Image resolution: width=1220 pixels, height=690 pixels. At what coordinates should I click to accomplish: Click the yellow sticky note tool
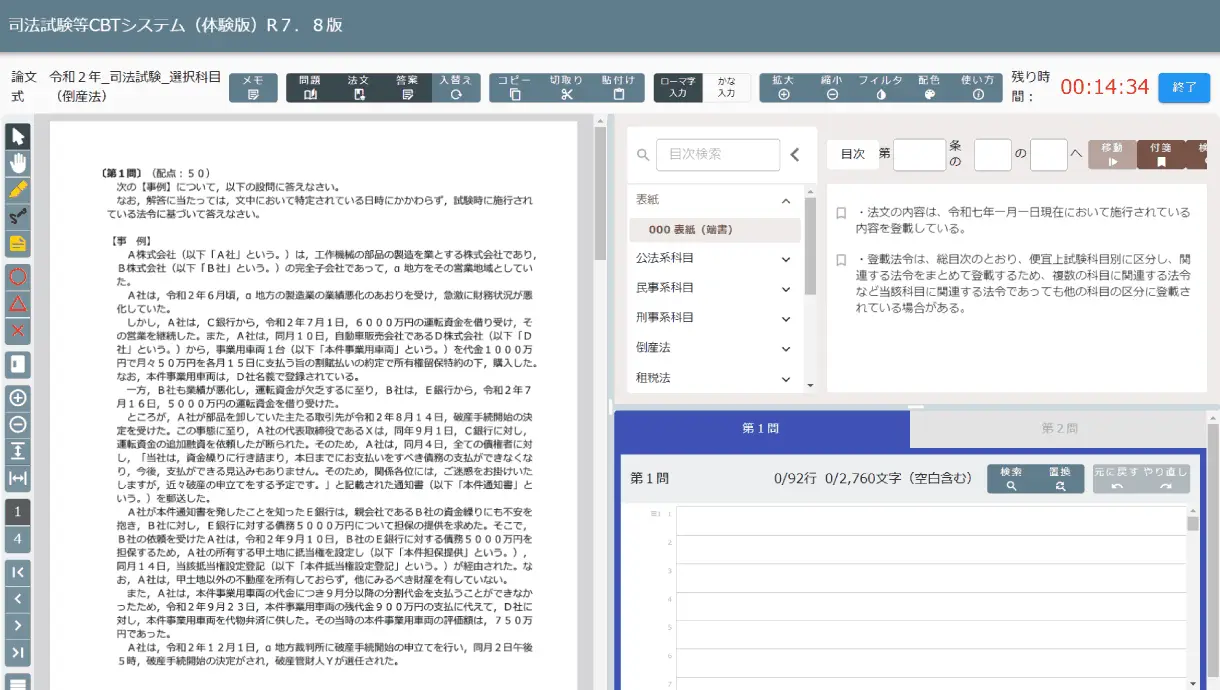[x=18, y=243]
